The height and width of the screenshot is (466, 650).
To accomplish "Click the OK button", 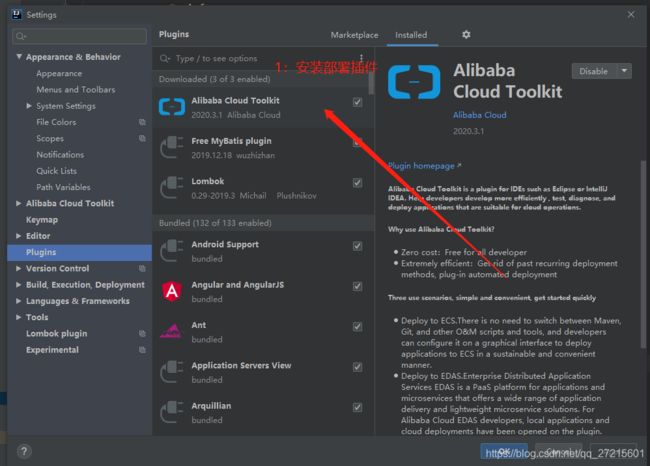I will [x=504, y=451].
